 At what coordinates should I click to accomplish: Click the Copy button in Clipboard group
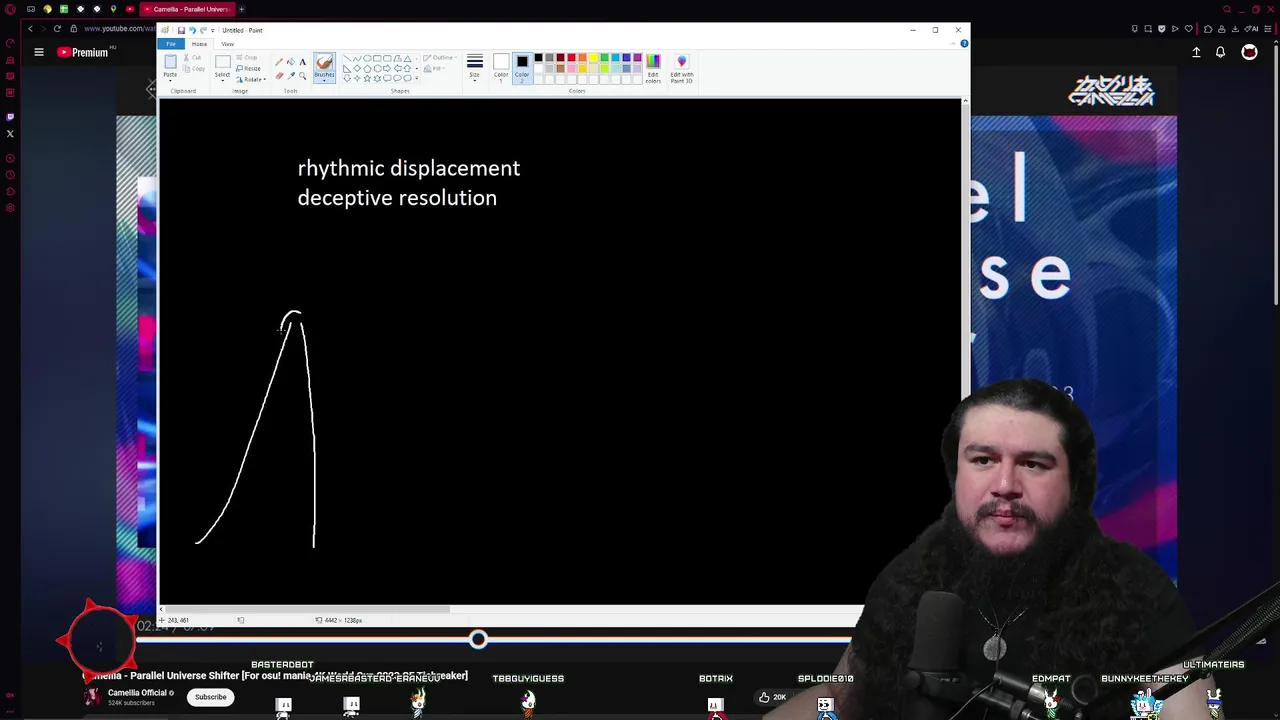click(193, 69)
